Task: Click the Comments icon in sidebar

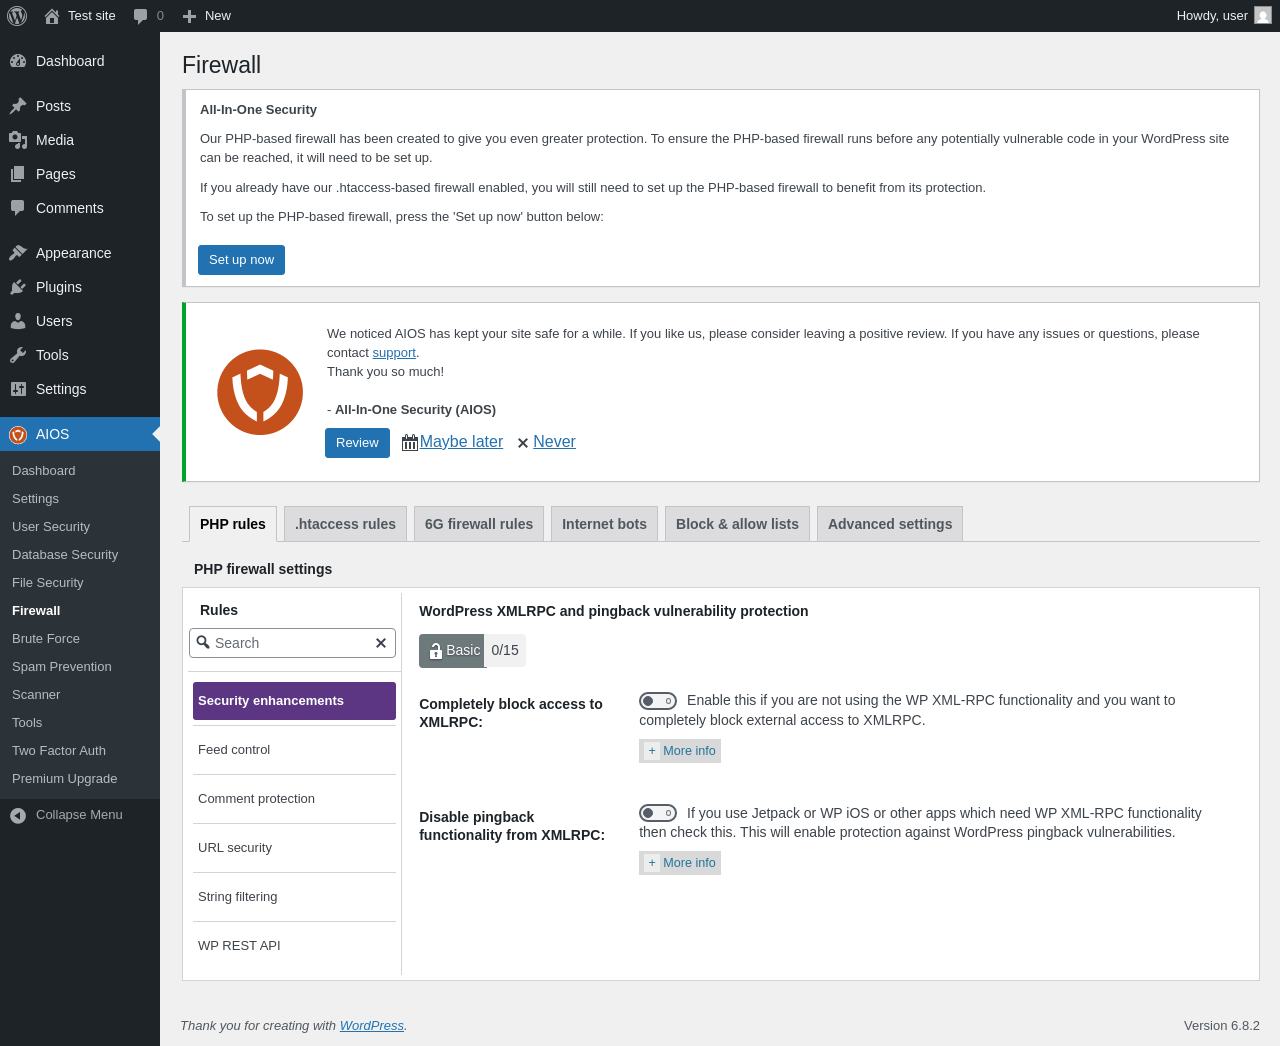Action: (x=18, y=208)
